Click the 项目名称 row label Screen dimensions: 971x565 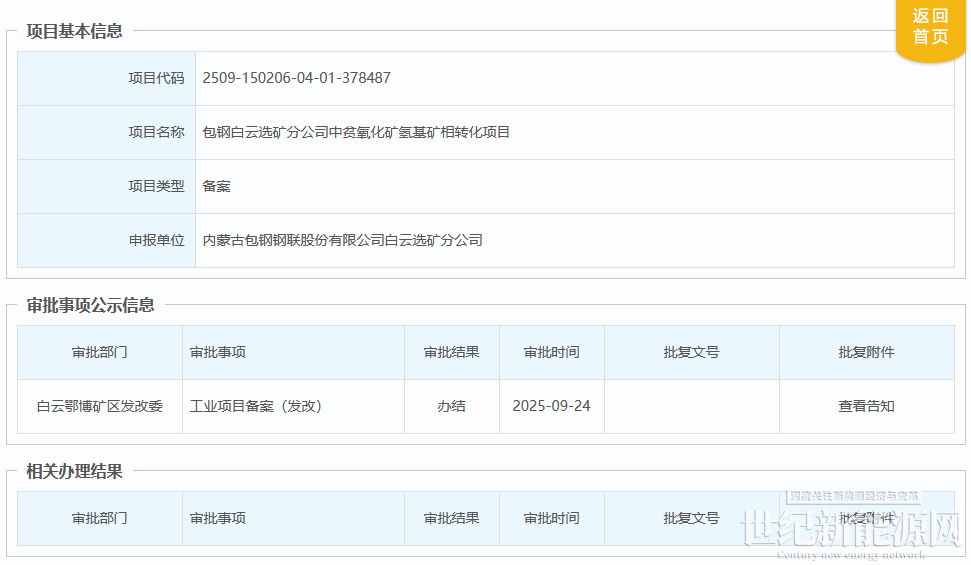pyautogui.click(x=156, y=132)
